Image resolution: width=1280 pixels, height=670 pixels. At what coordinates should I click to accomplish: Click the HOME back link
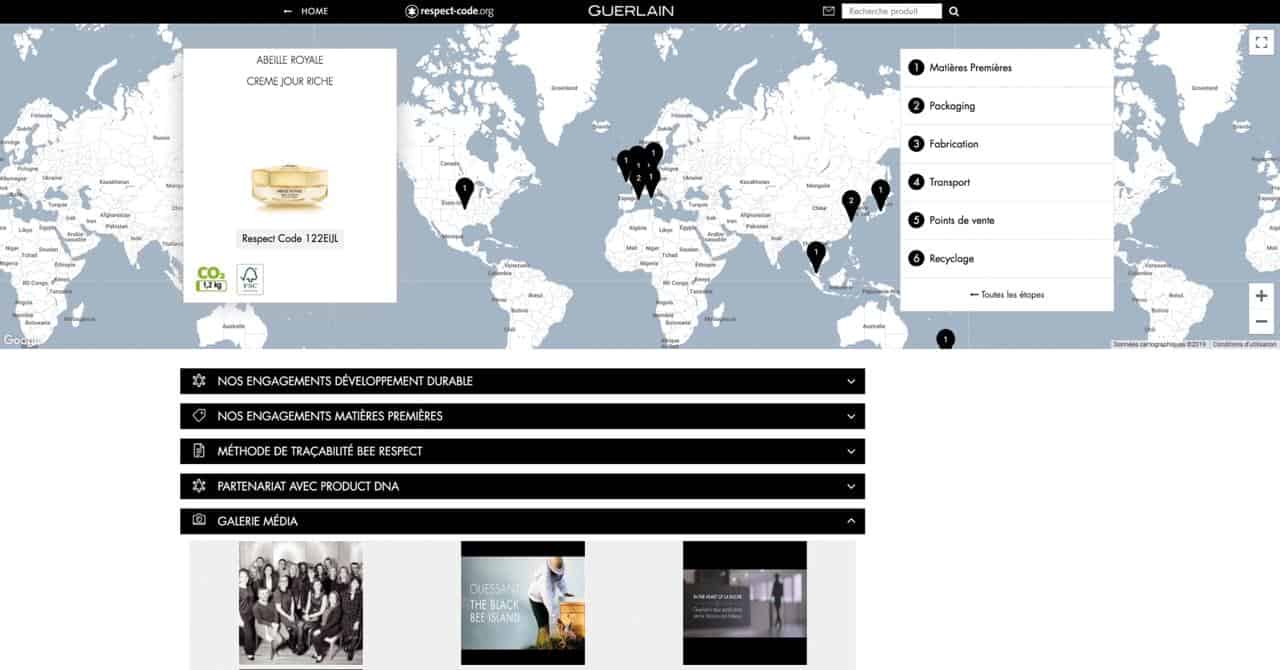tap(306, 11)
